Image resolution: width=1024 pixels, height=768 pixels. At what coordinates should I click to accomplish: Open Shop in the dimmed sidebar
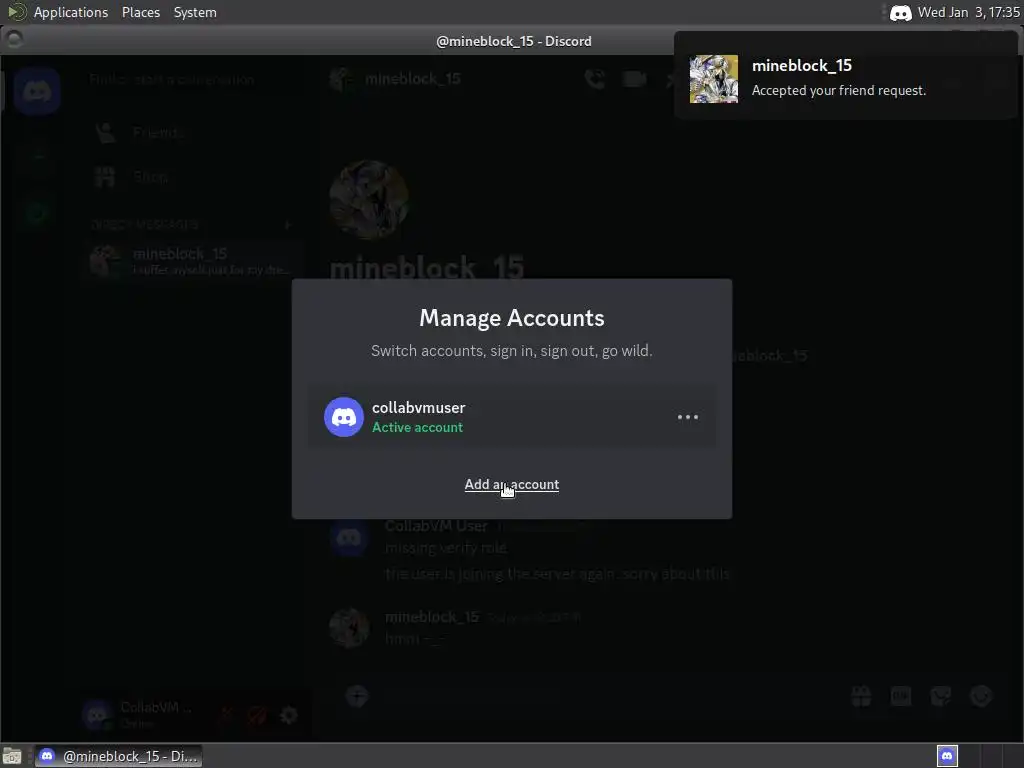point(194,176)
